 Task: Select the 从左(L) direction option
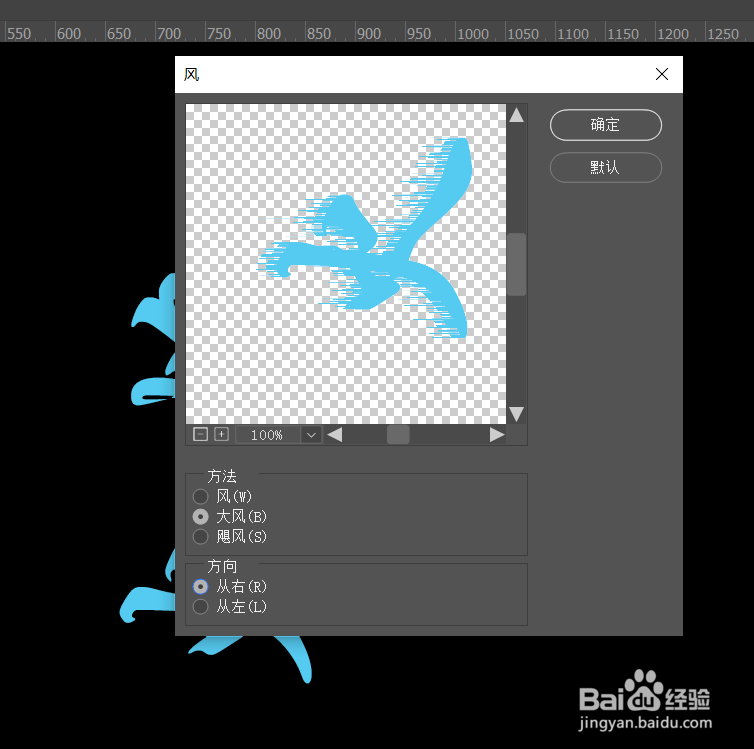coord(201,607)
